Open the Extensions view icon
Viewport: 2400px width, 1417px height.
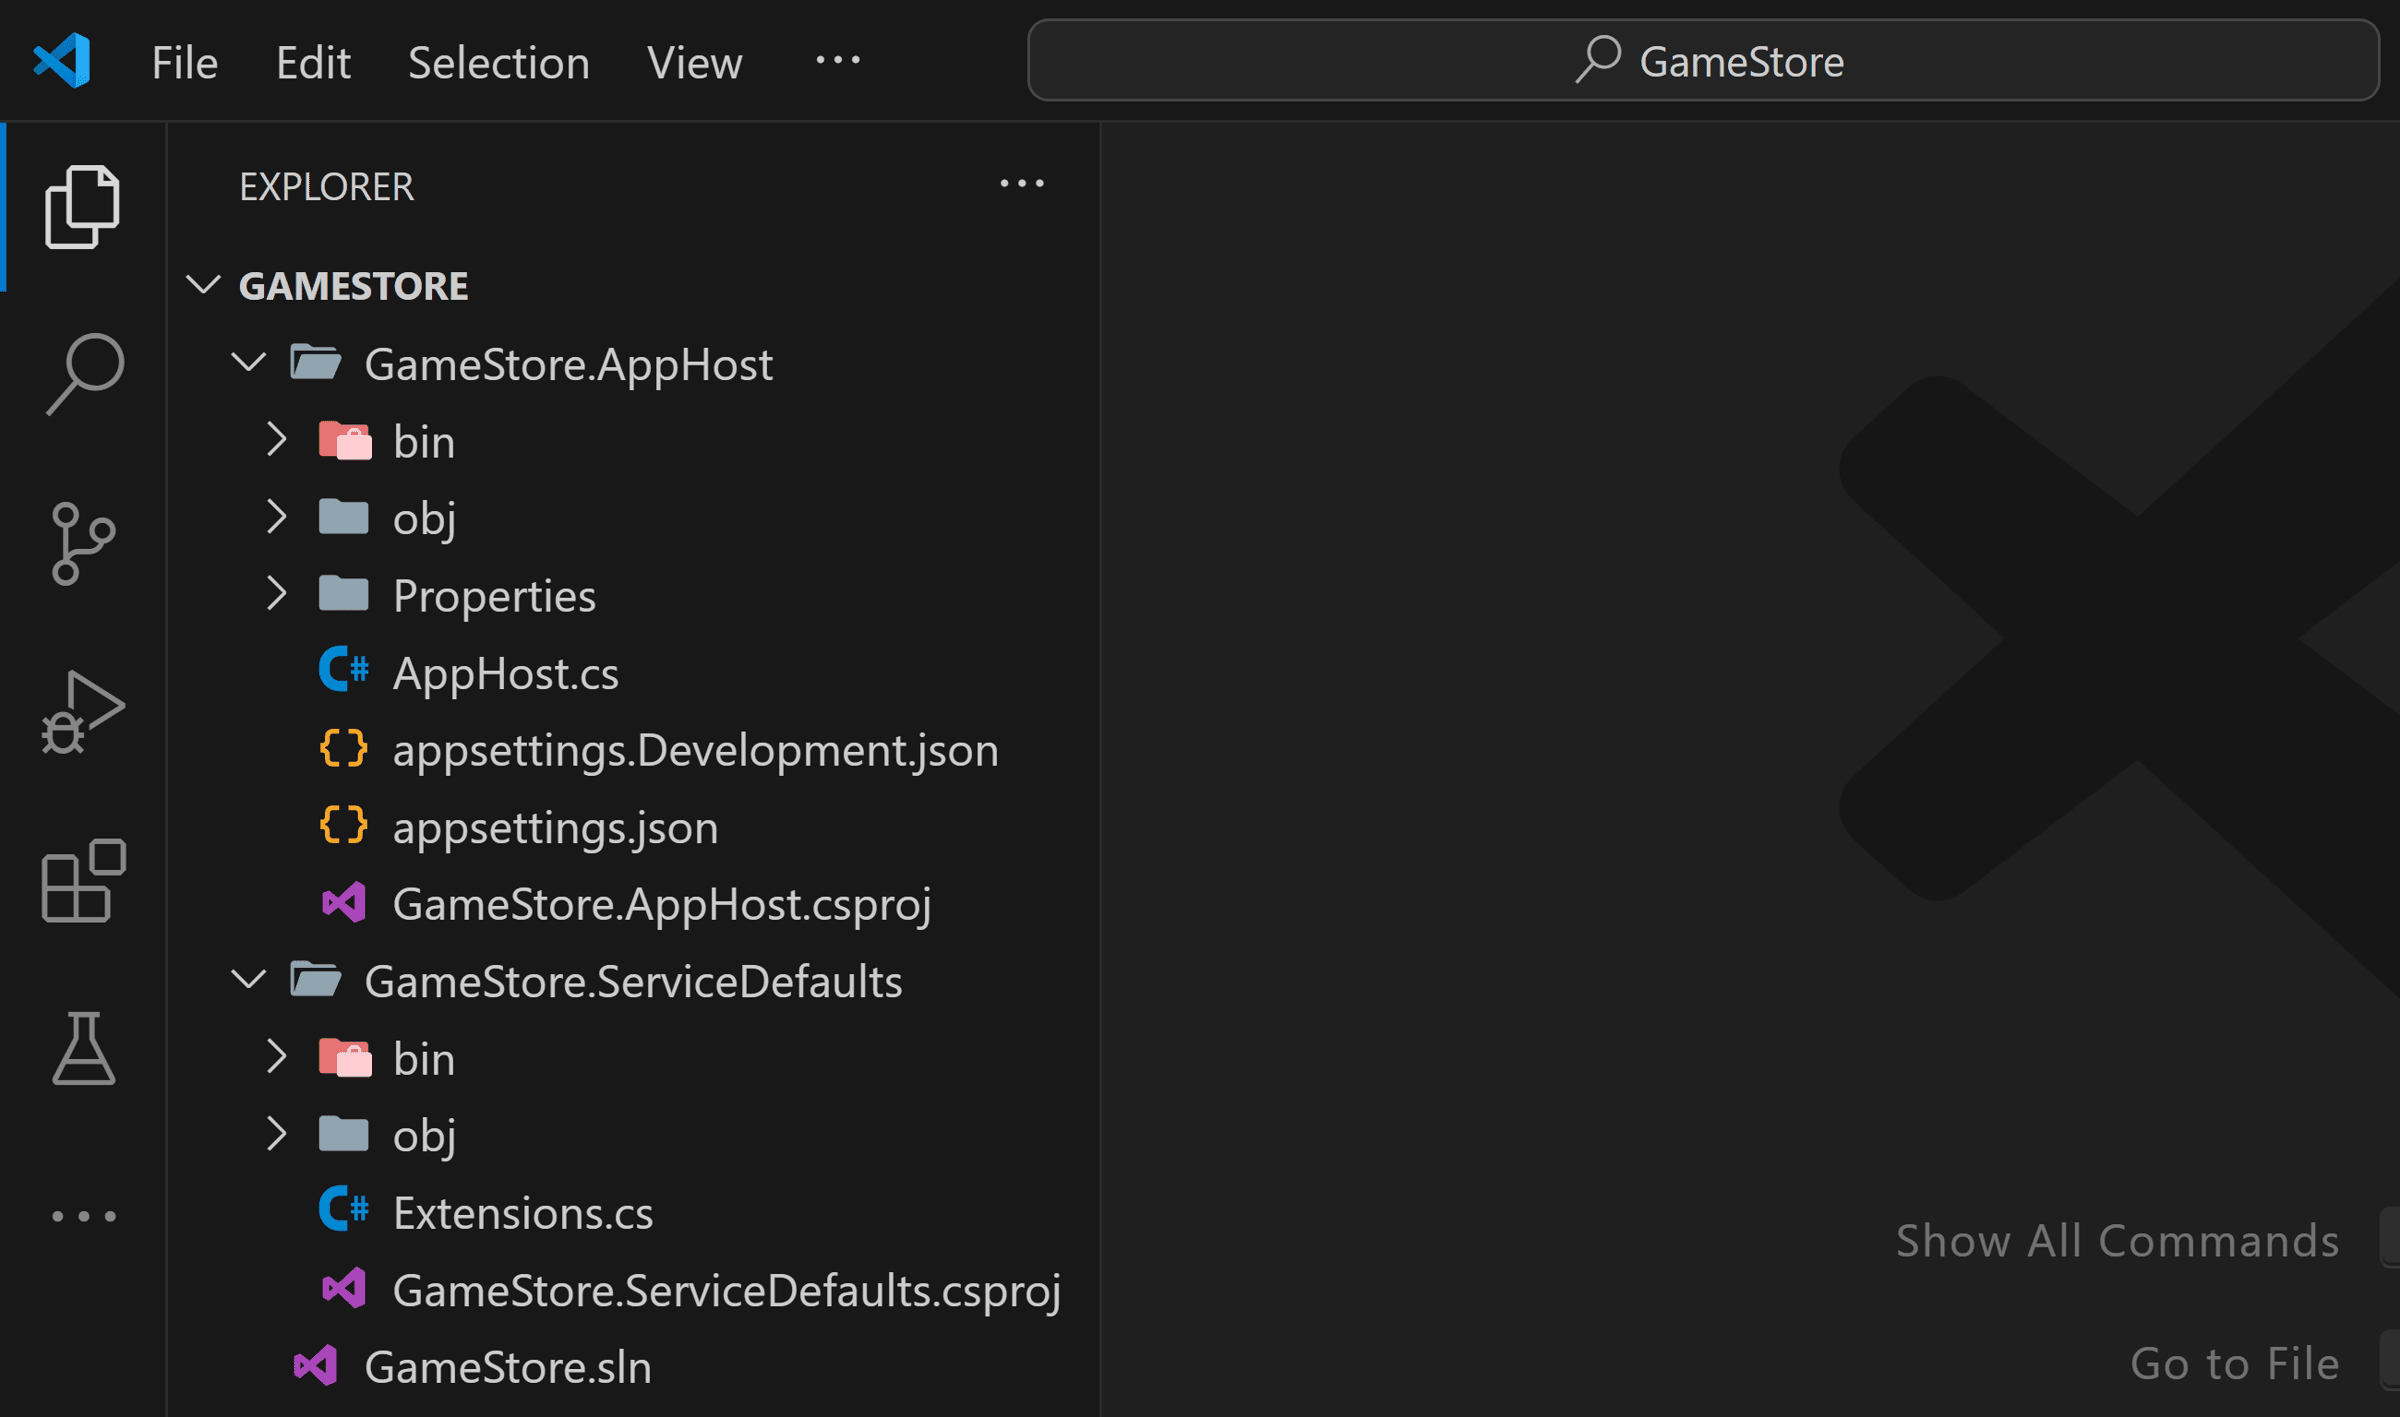pos(84,880)
